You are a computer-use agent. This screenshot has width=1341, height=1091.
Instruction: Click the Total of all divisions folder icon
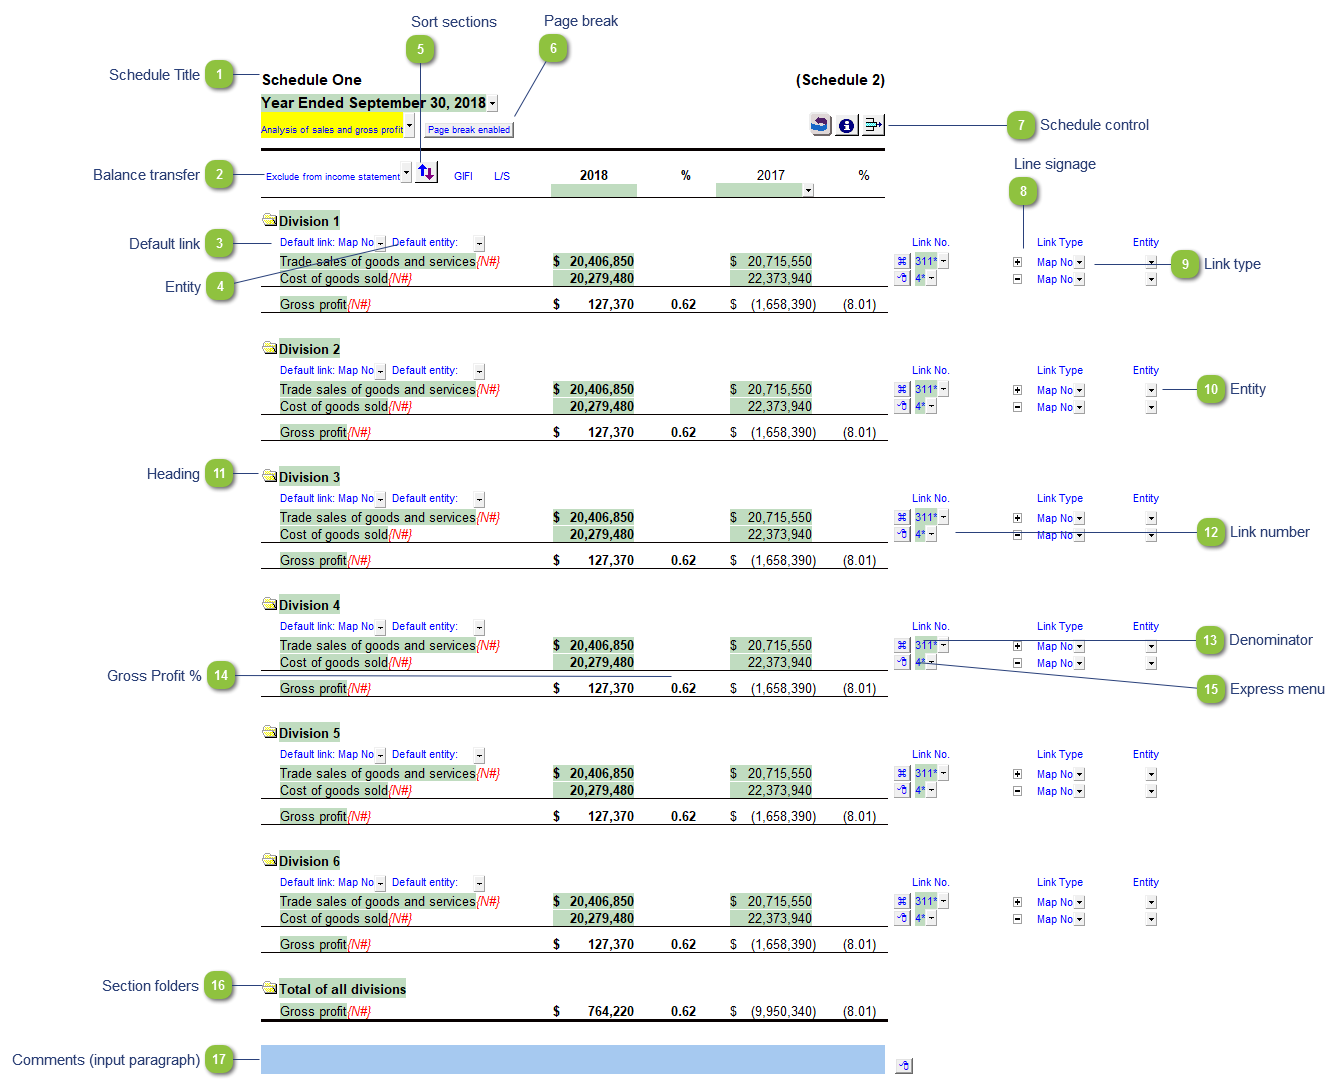click(x=269, y=988)
